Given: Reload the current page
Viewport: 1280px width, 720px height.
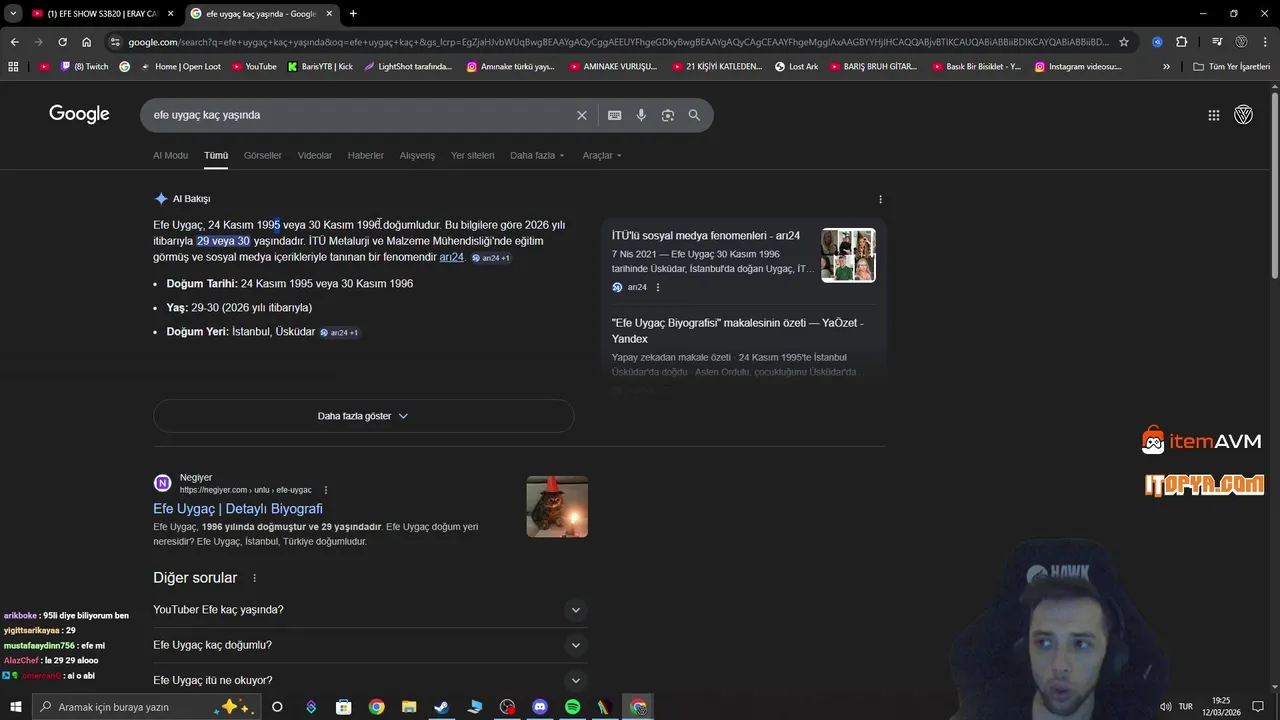Looking at the screenshot, I should (62, 42).
